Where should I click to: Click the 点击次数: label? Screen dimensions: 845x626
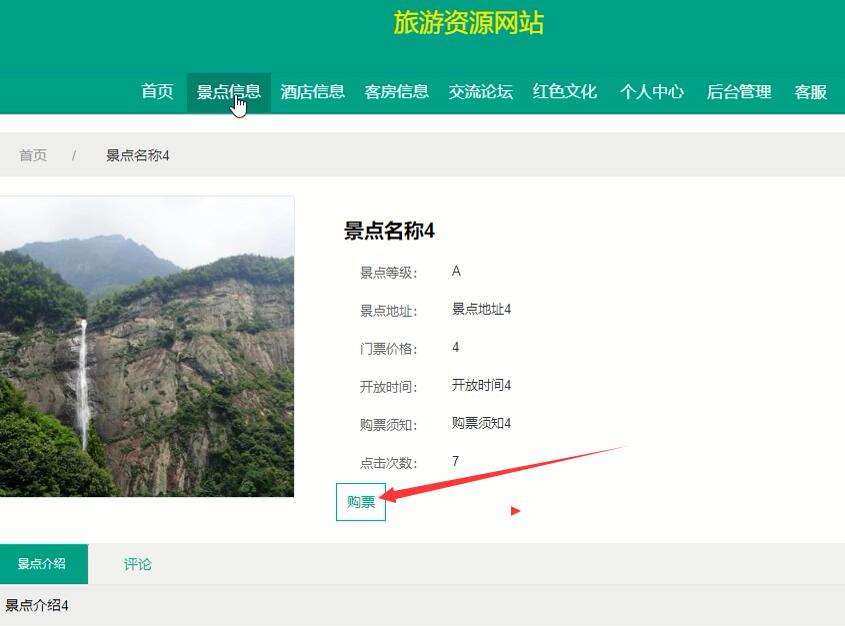click(389, 463)
